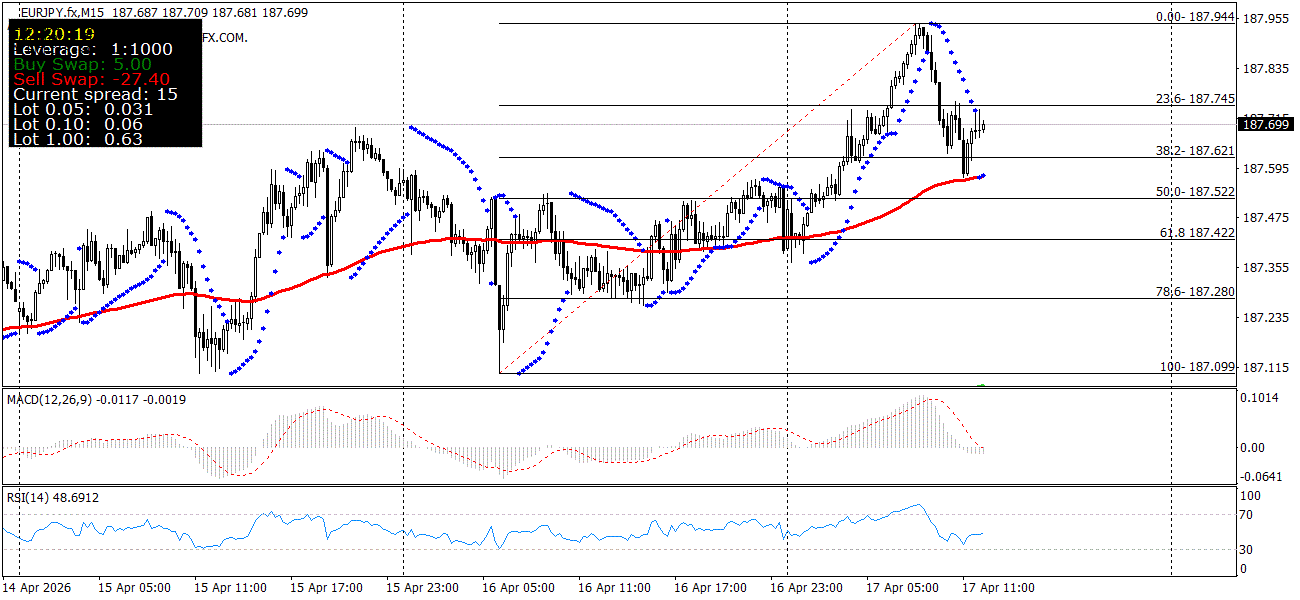Click RSI scale value 70
The image size is (1300, 600).
coord(1248,516)
